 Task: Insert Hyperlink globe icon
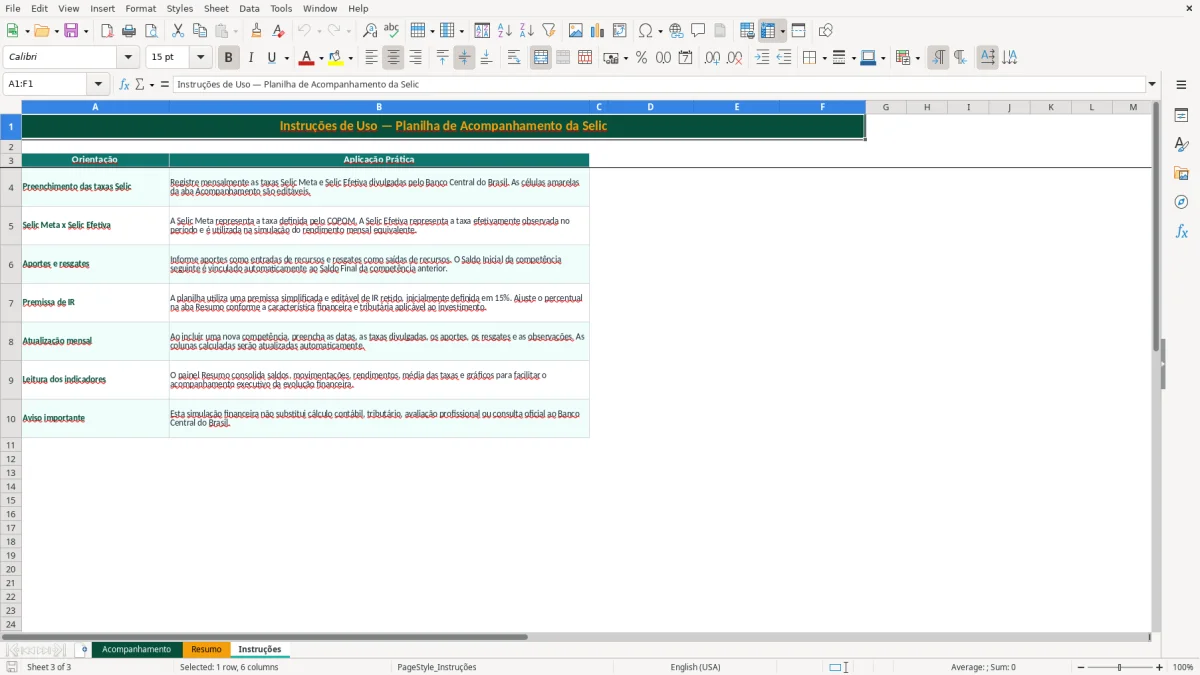tap(677, 31)
